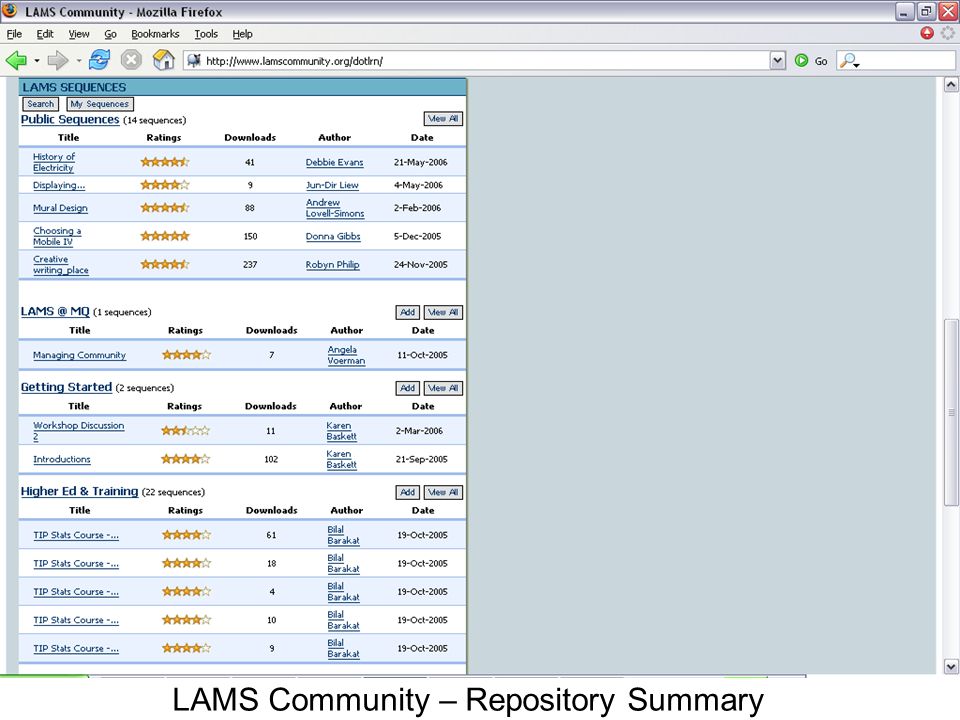Click View All for Getting Started
The image size is (960, 720).
443,388
